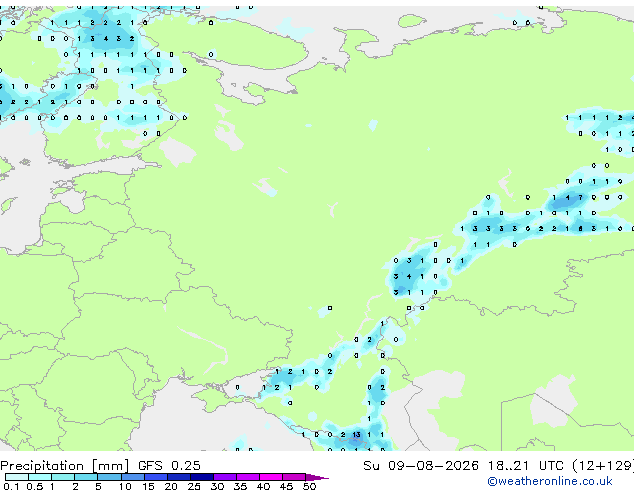Select the legend swatch between 45 and 50
This screenshot has width=634, height=490.
294,477
